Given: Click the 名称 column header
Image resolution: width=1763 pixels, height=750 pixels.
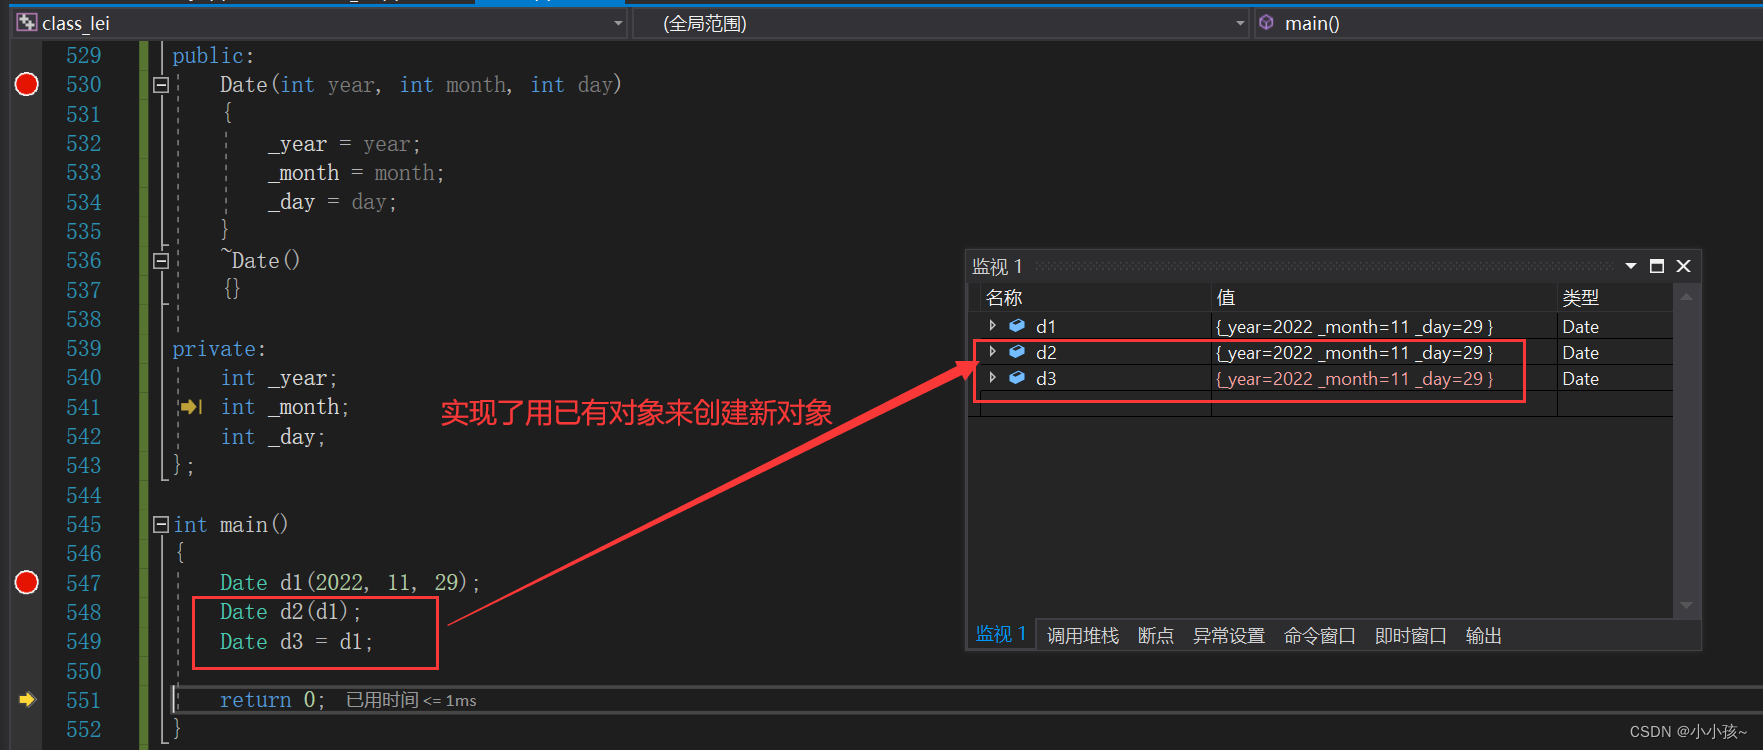Looking at the screenshot, I should (1004, 297).
